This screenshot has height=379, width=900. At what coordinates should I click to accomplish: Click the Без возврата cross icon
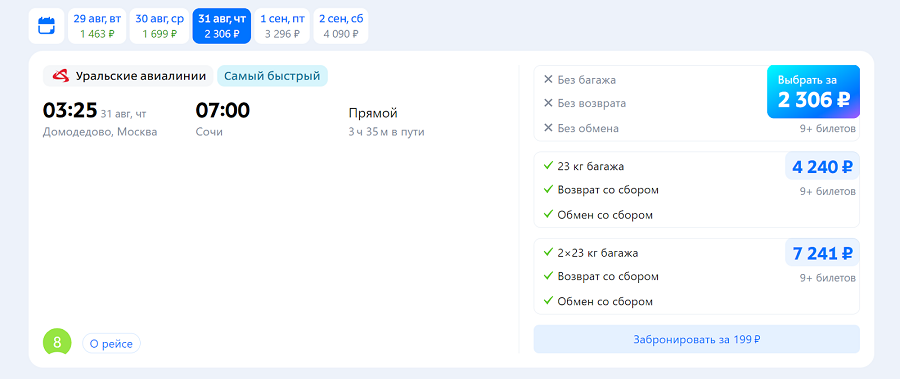[x=548, y=103]
